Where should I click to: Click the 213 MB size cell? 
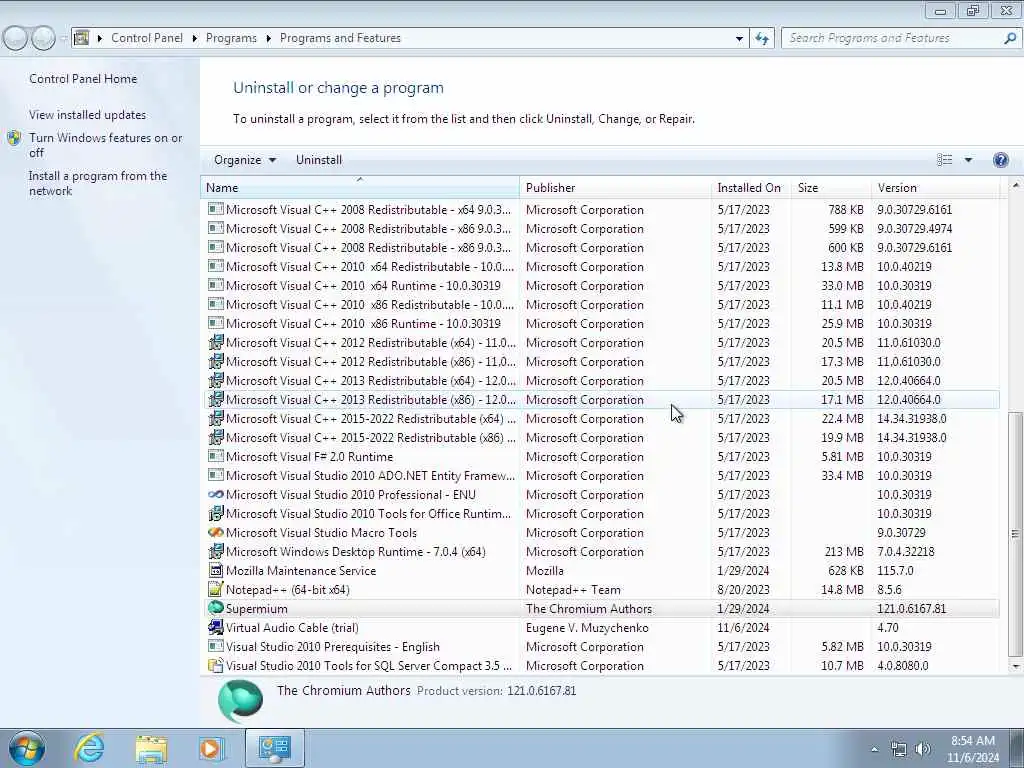844,552
